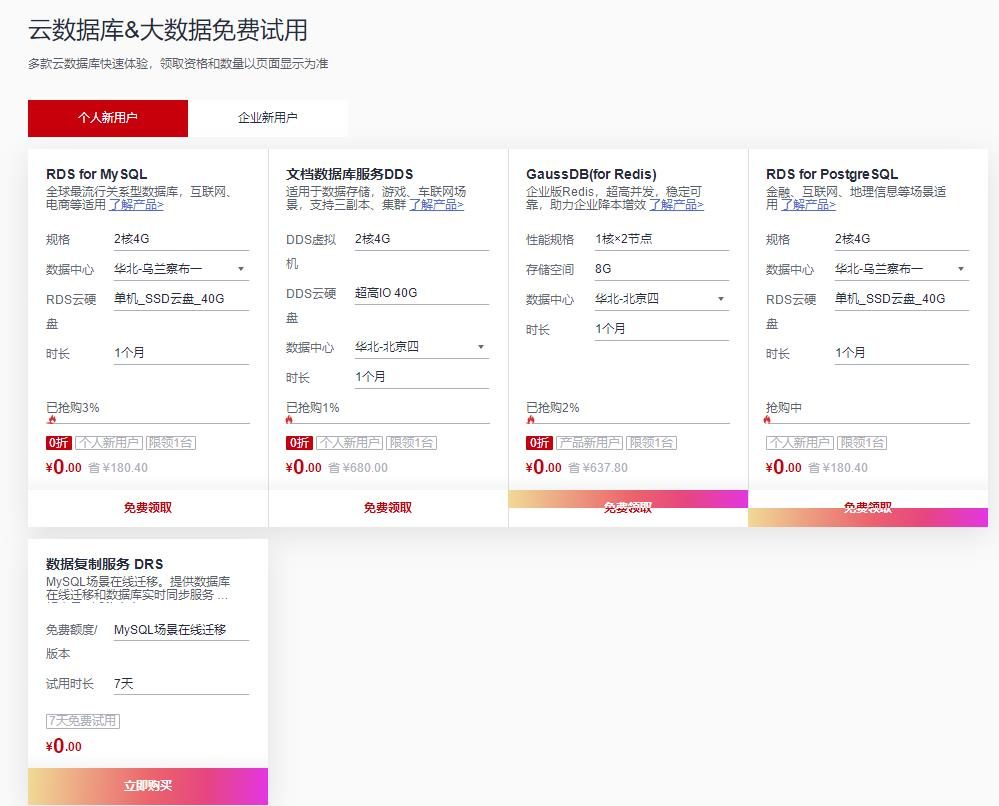Click 0折 badge in 文档数据库服务DDS card

point(299,443)
